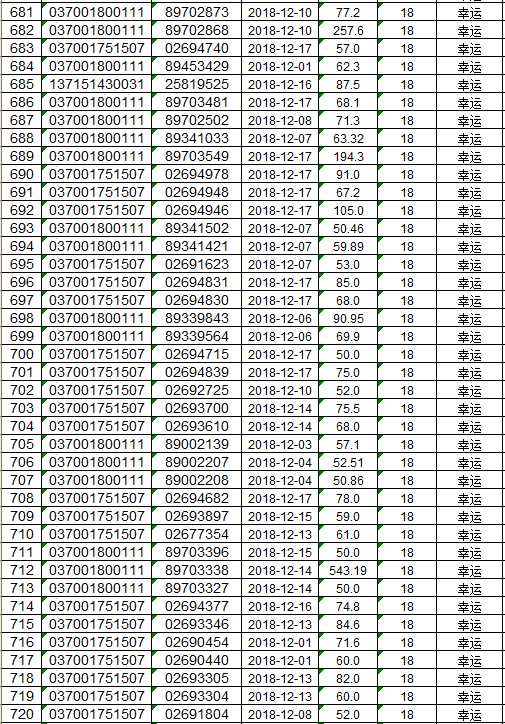Click date cell in row 716
This screenshot has width=505, height=724.
coord(280,643)
